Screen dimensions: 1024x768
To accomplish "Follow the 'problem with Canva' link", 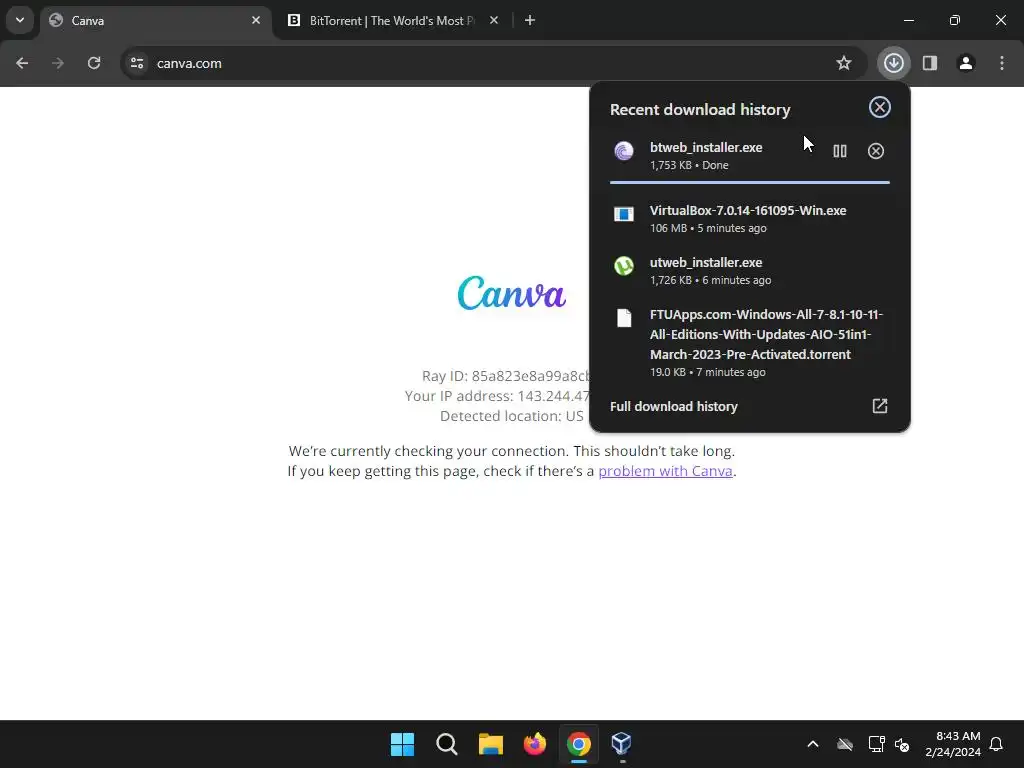I will [665, 471].
